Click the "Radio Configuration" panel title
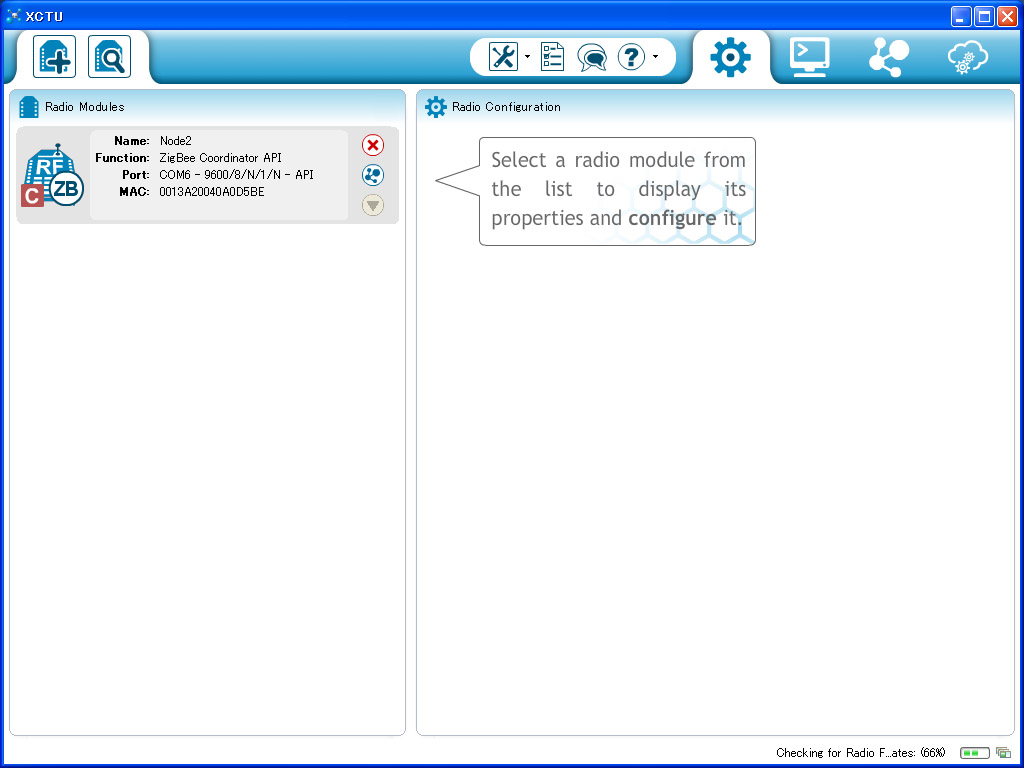 click(506, 107)
